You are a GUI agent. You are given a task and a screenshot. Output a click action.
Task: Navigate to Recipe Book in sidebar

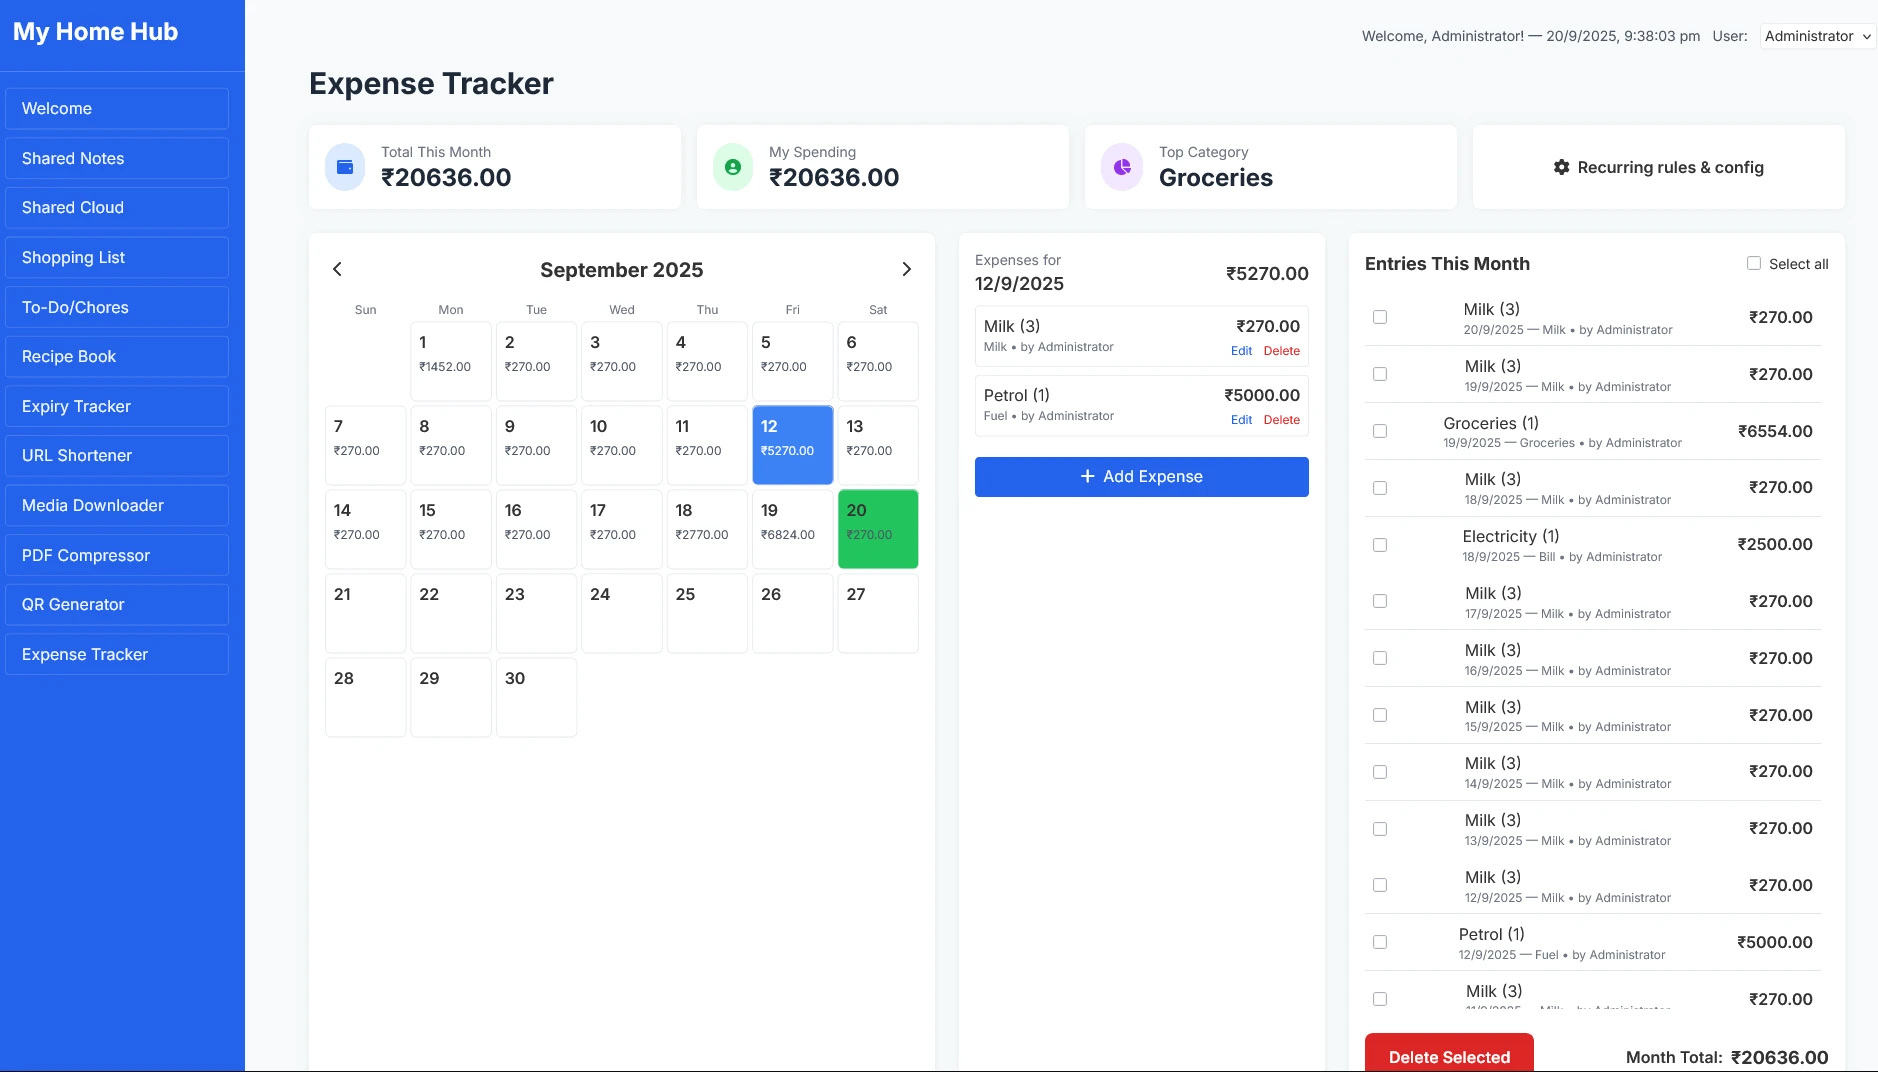click(x=117, y=357)
